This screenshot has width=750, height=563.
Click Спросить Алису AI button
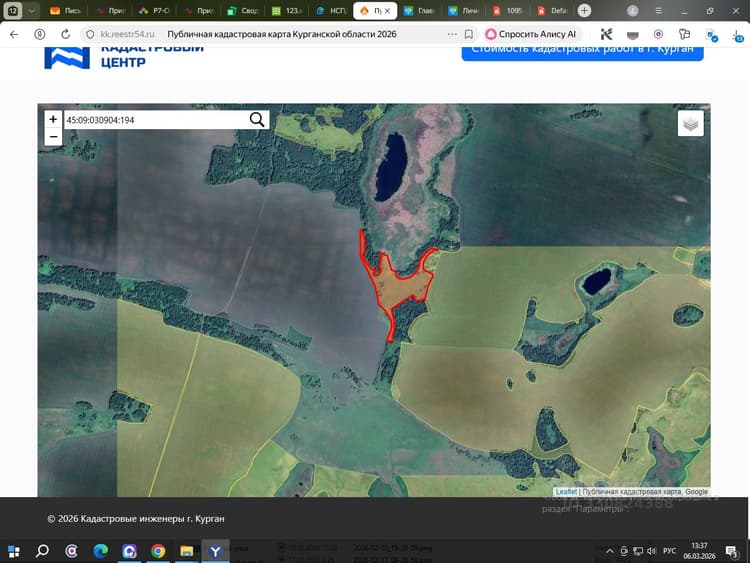click(531, 34)
